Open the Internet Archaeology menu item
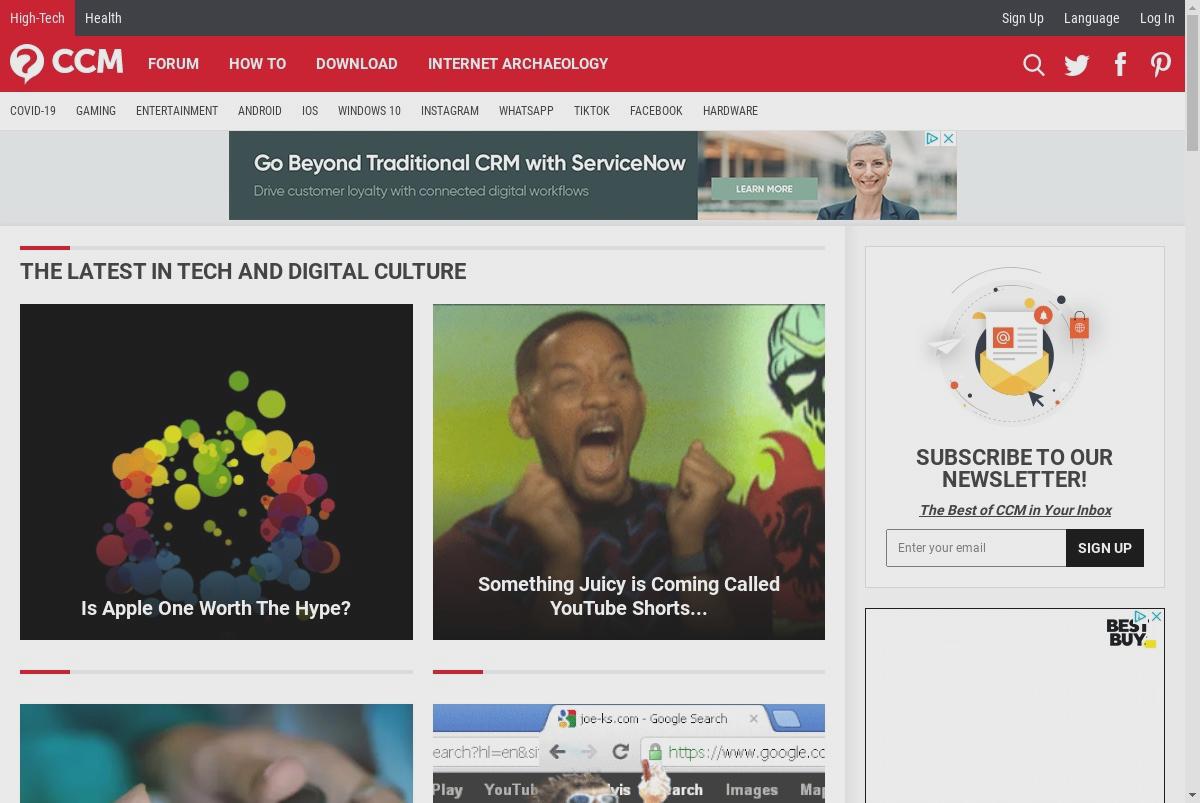The width and height of the screenshot is (1200, 803). pyautogui.click(x=518, y=63)
